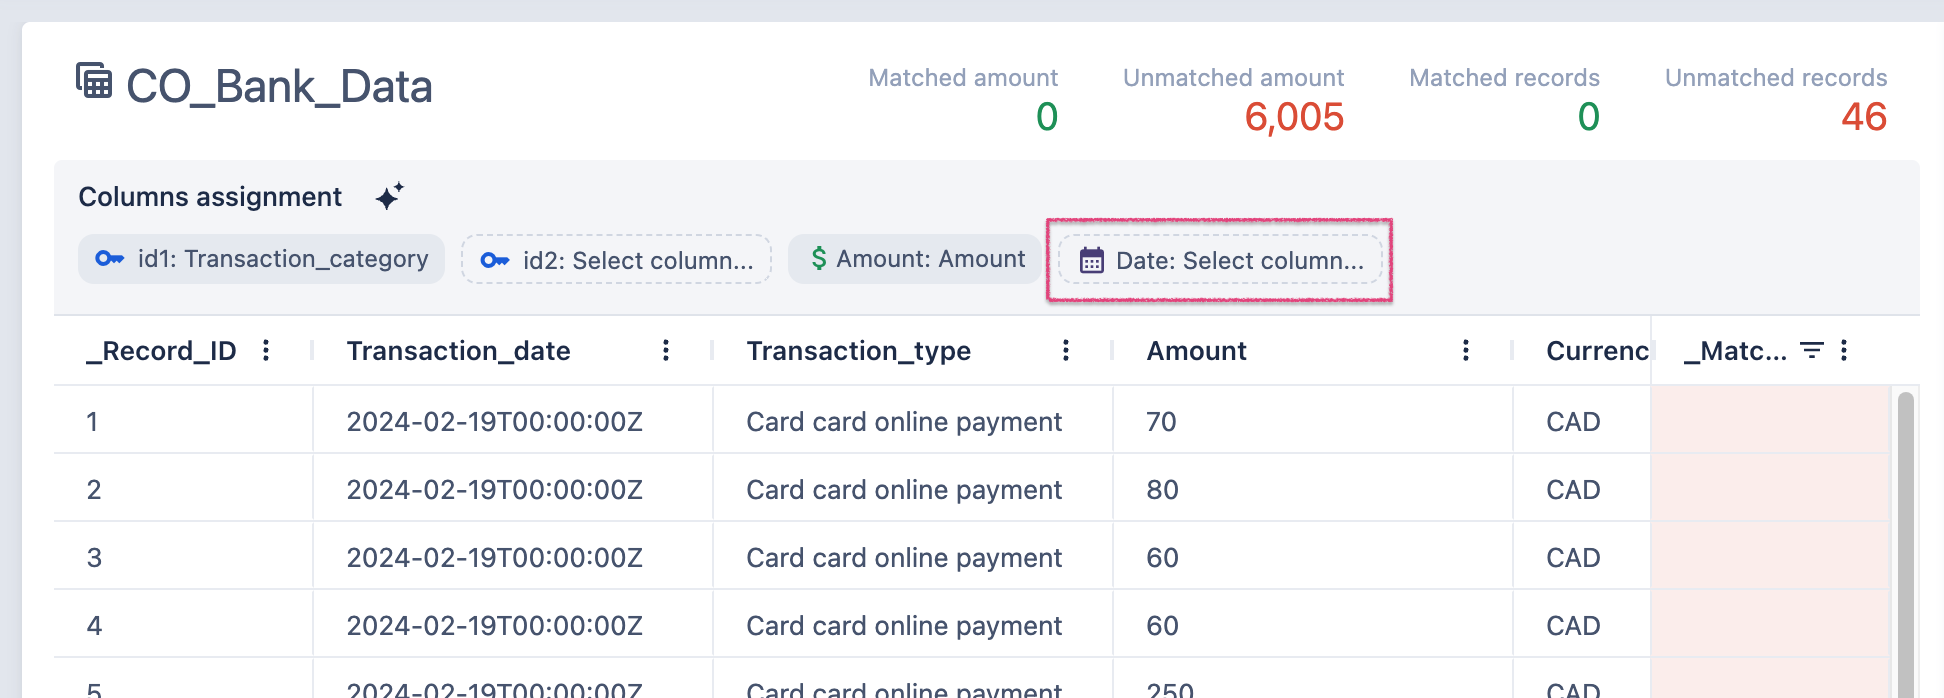Open the Transaction_type column three-dot menu
The width and height of the screenshot is (1944, 698).
point(1066,350)
